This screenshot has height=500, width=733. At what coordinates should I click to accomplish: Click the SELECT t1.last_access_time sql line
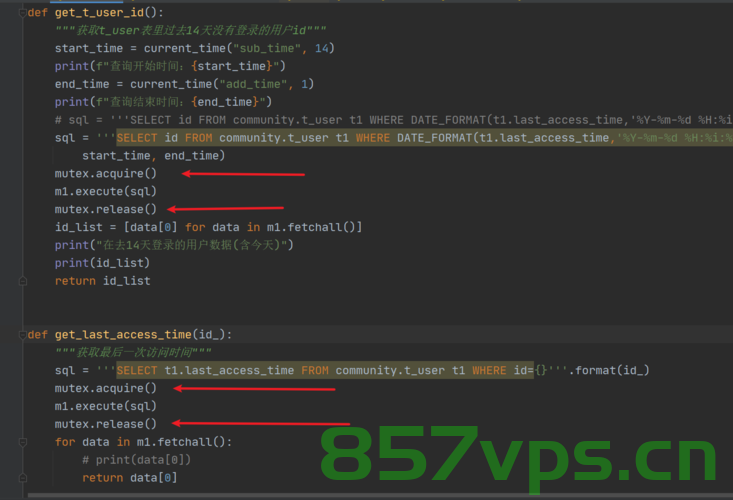tap(352, 371)
